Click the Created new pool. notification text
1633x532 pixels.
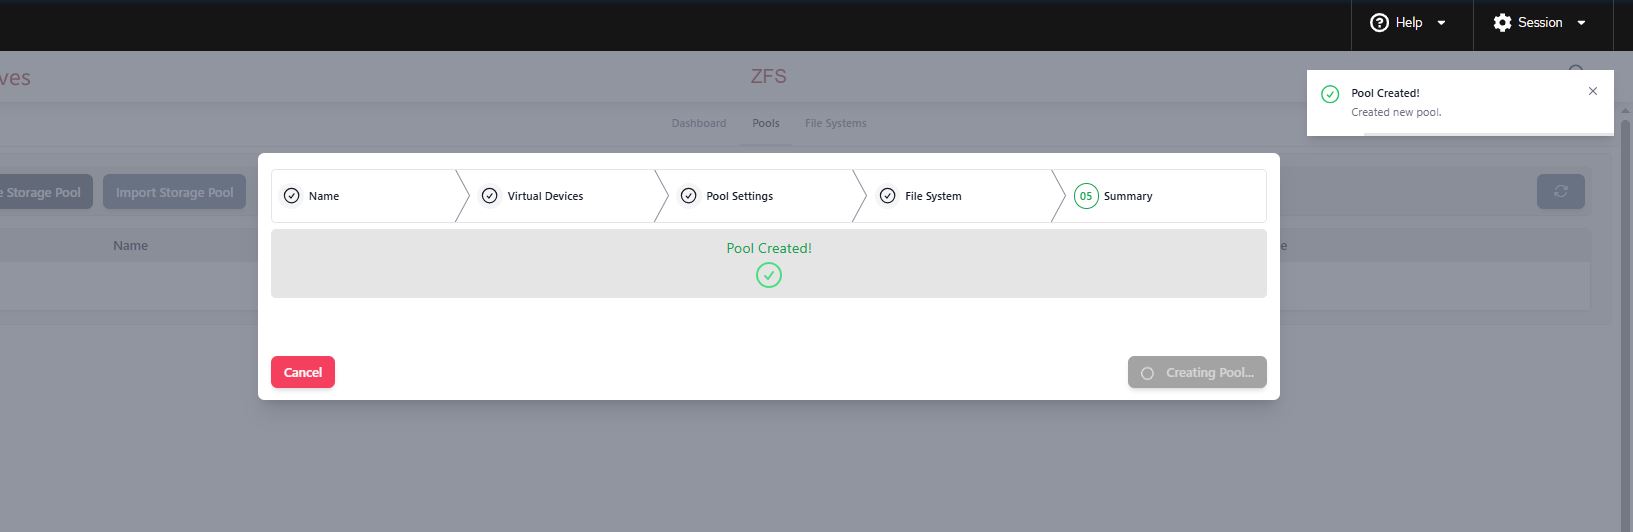1396,112
